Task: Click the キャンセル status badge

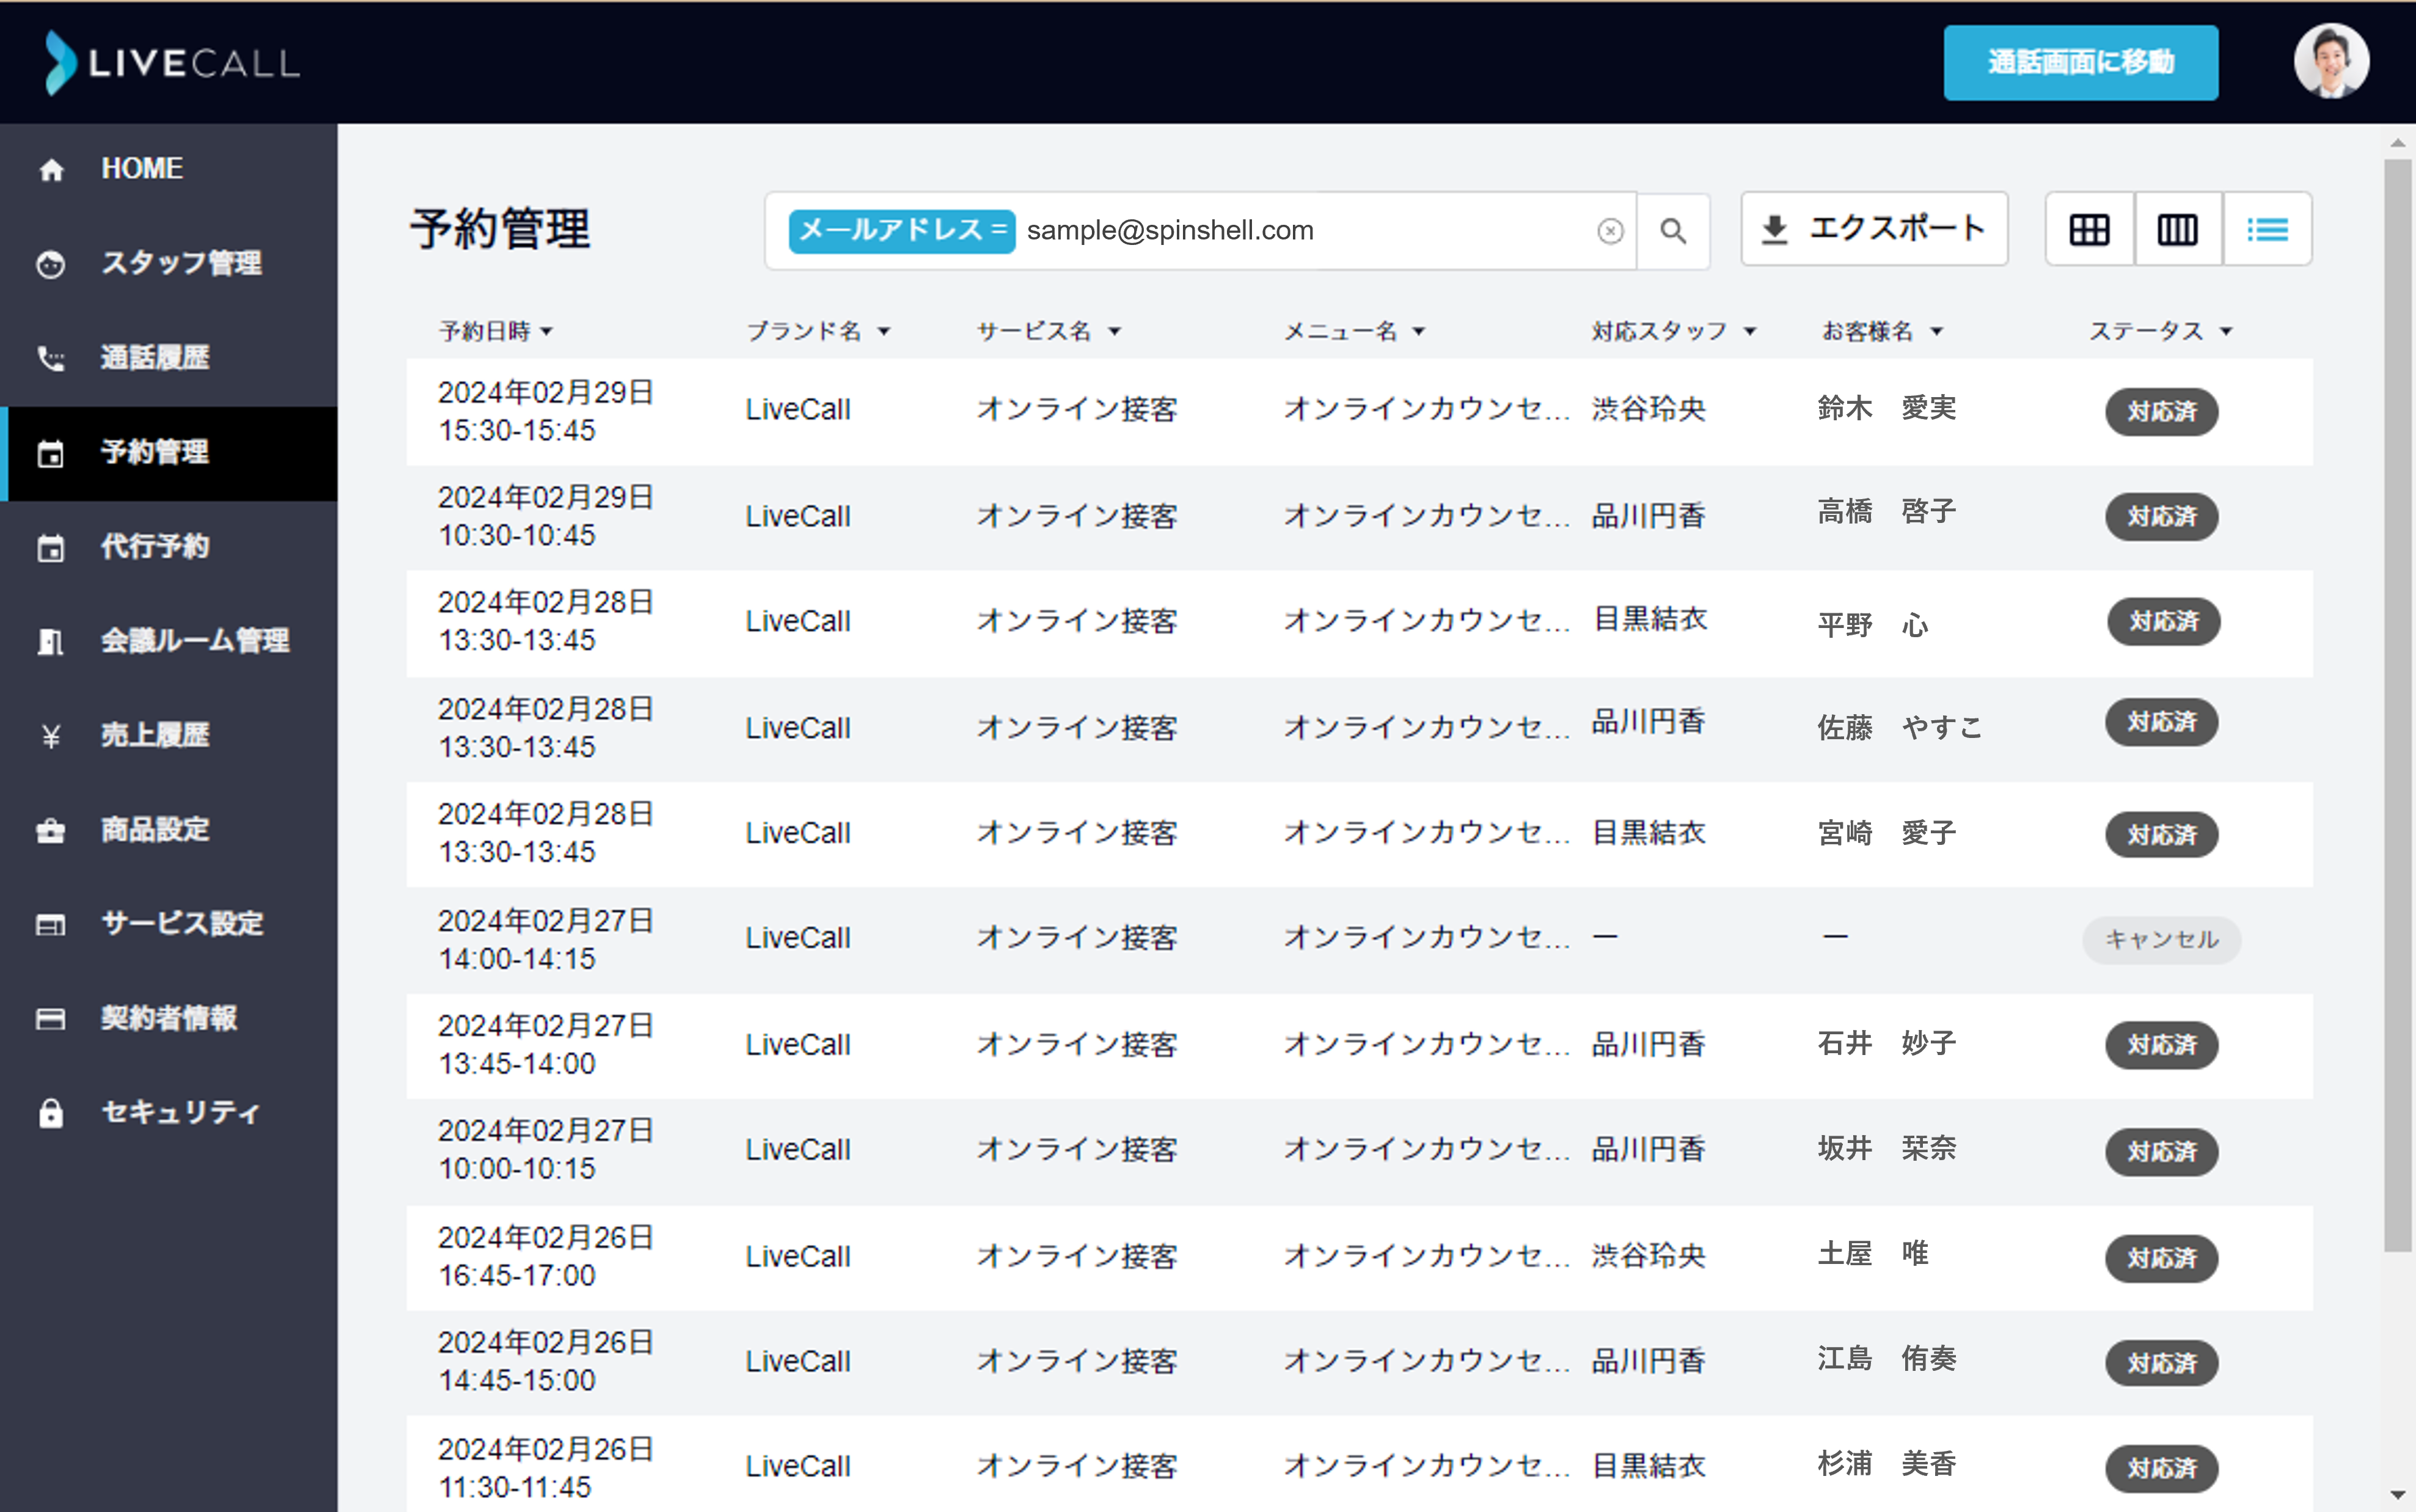Action: click(2161, 940)
